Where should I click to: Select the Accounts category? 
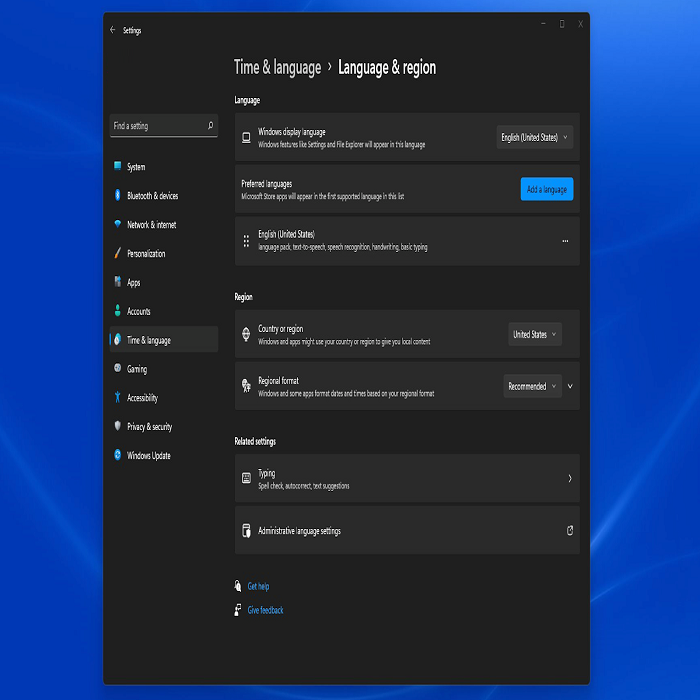[x=164, y=311]
